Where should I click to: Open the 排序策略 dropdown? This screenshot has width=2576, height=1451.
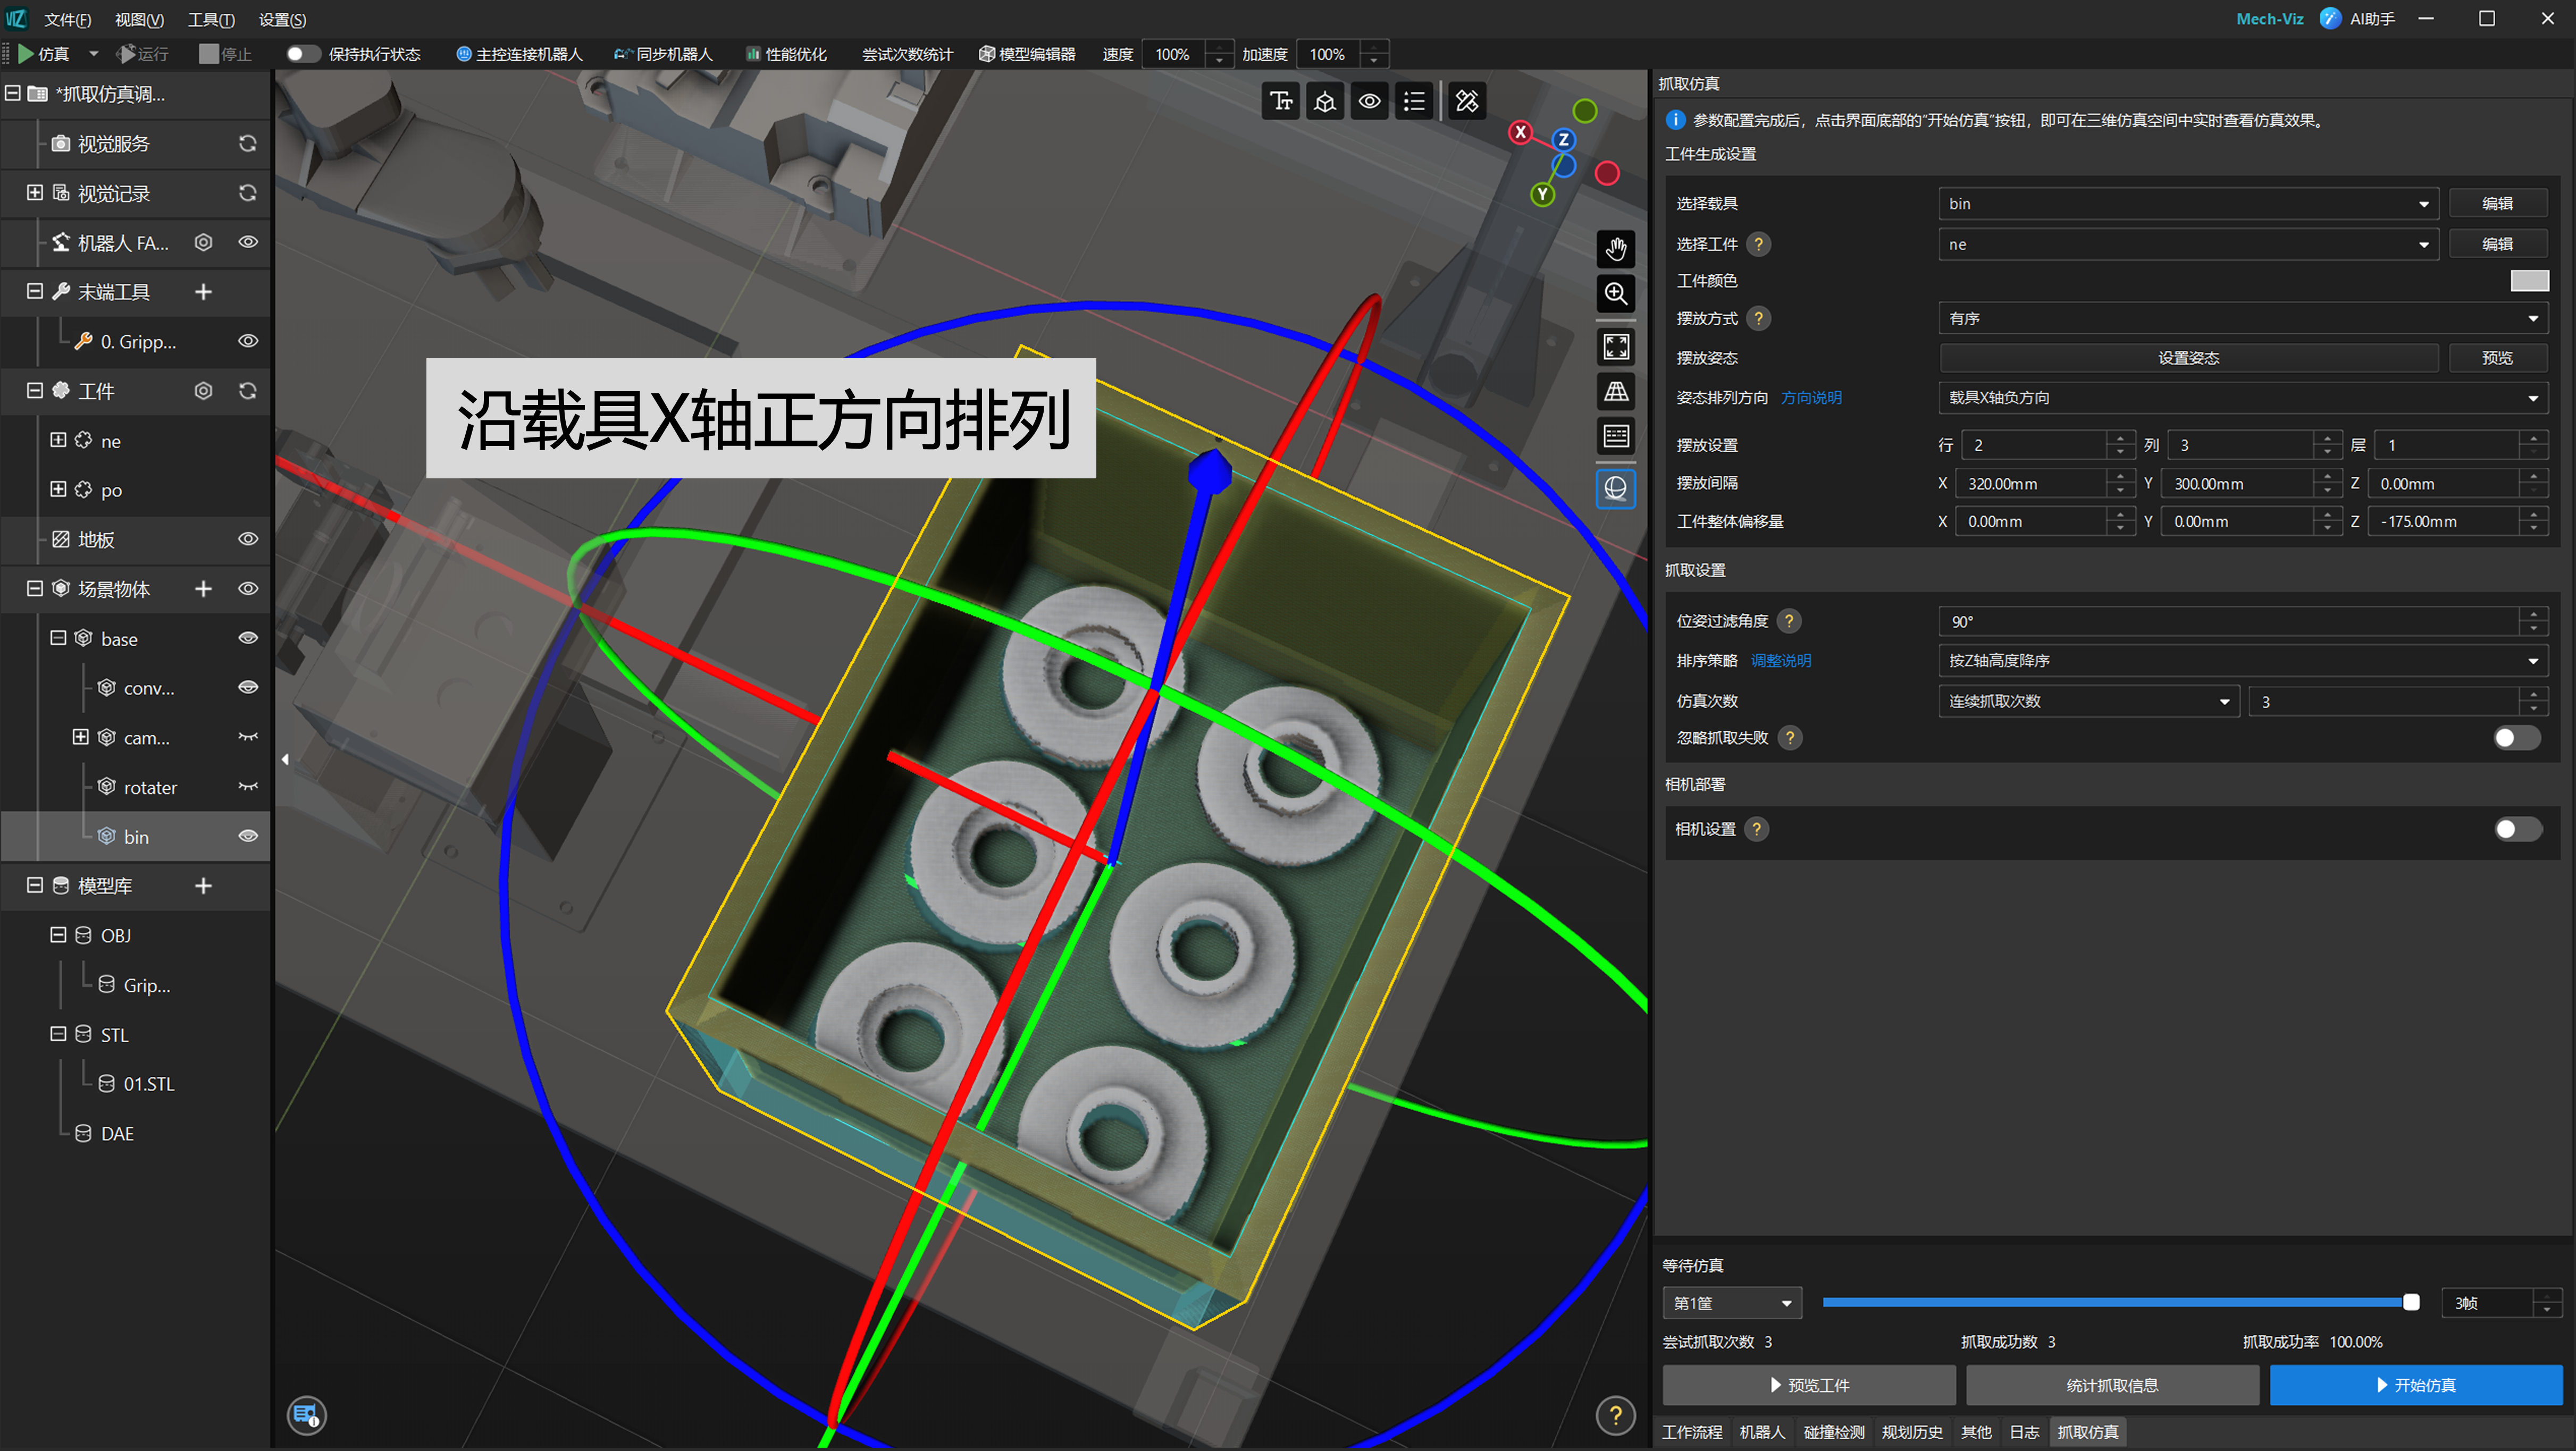[2241, 661]
